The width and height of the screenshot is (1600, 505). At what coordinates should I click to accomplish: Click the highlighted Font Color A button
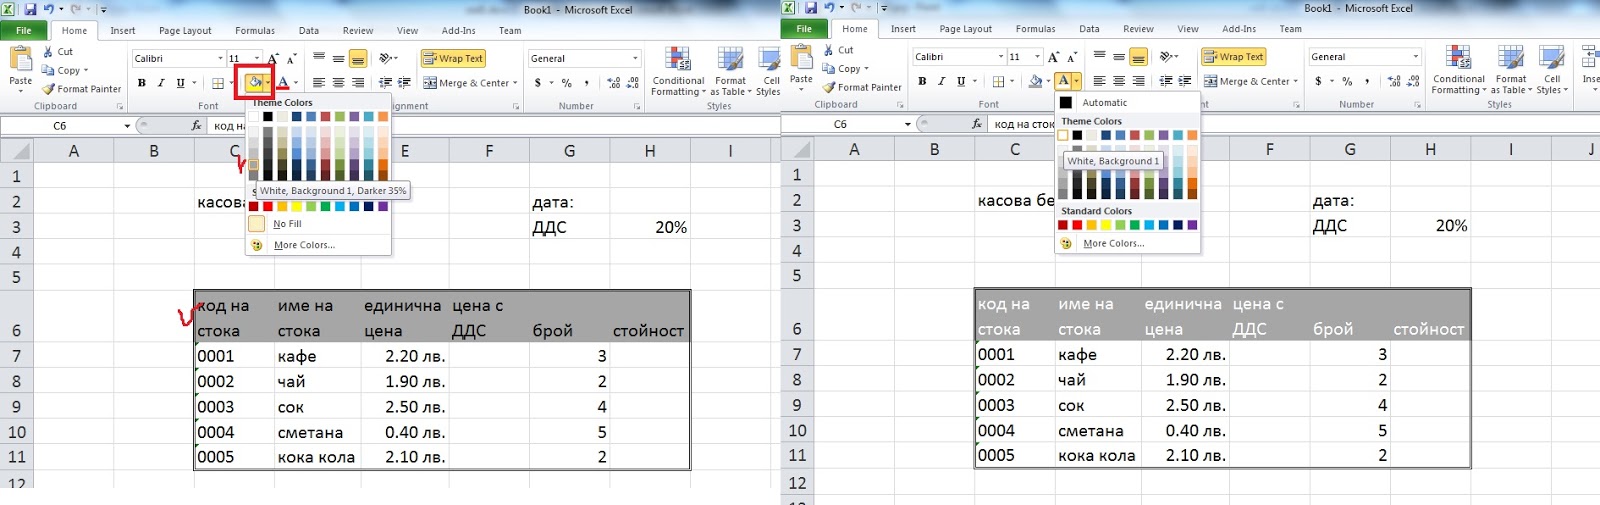[1063, 81]
